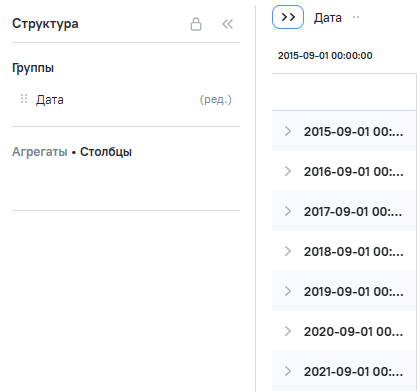The image size is (417, 392).
Task: Click the lock icon in Структура header
Action: pyautogui.click(x=196, y=24)
